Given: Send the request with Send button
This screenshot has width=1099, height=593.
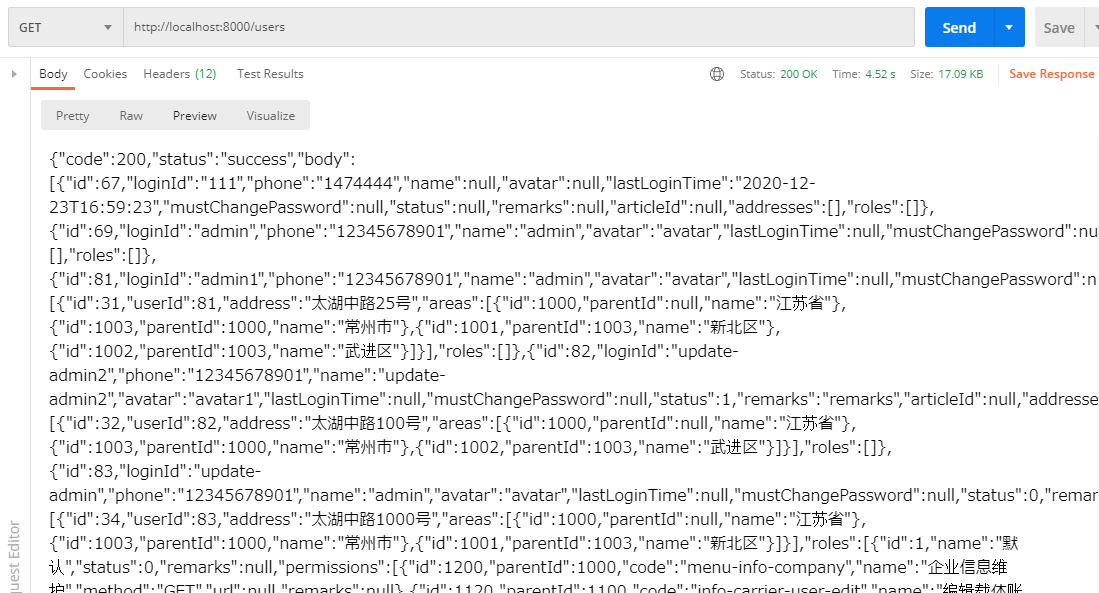Looking at the screenshot, I should click(958, 27).
